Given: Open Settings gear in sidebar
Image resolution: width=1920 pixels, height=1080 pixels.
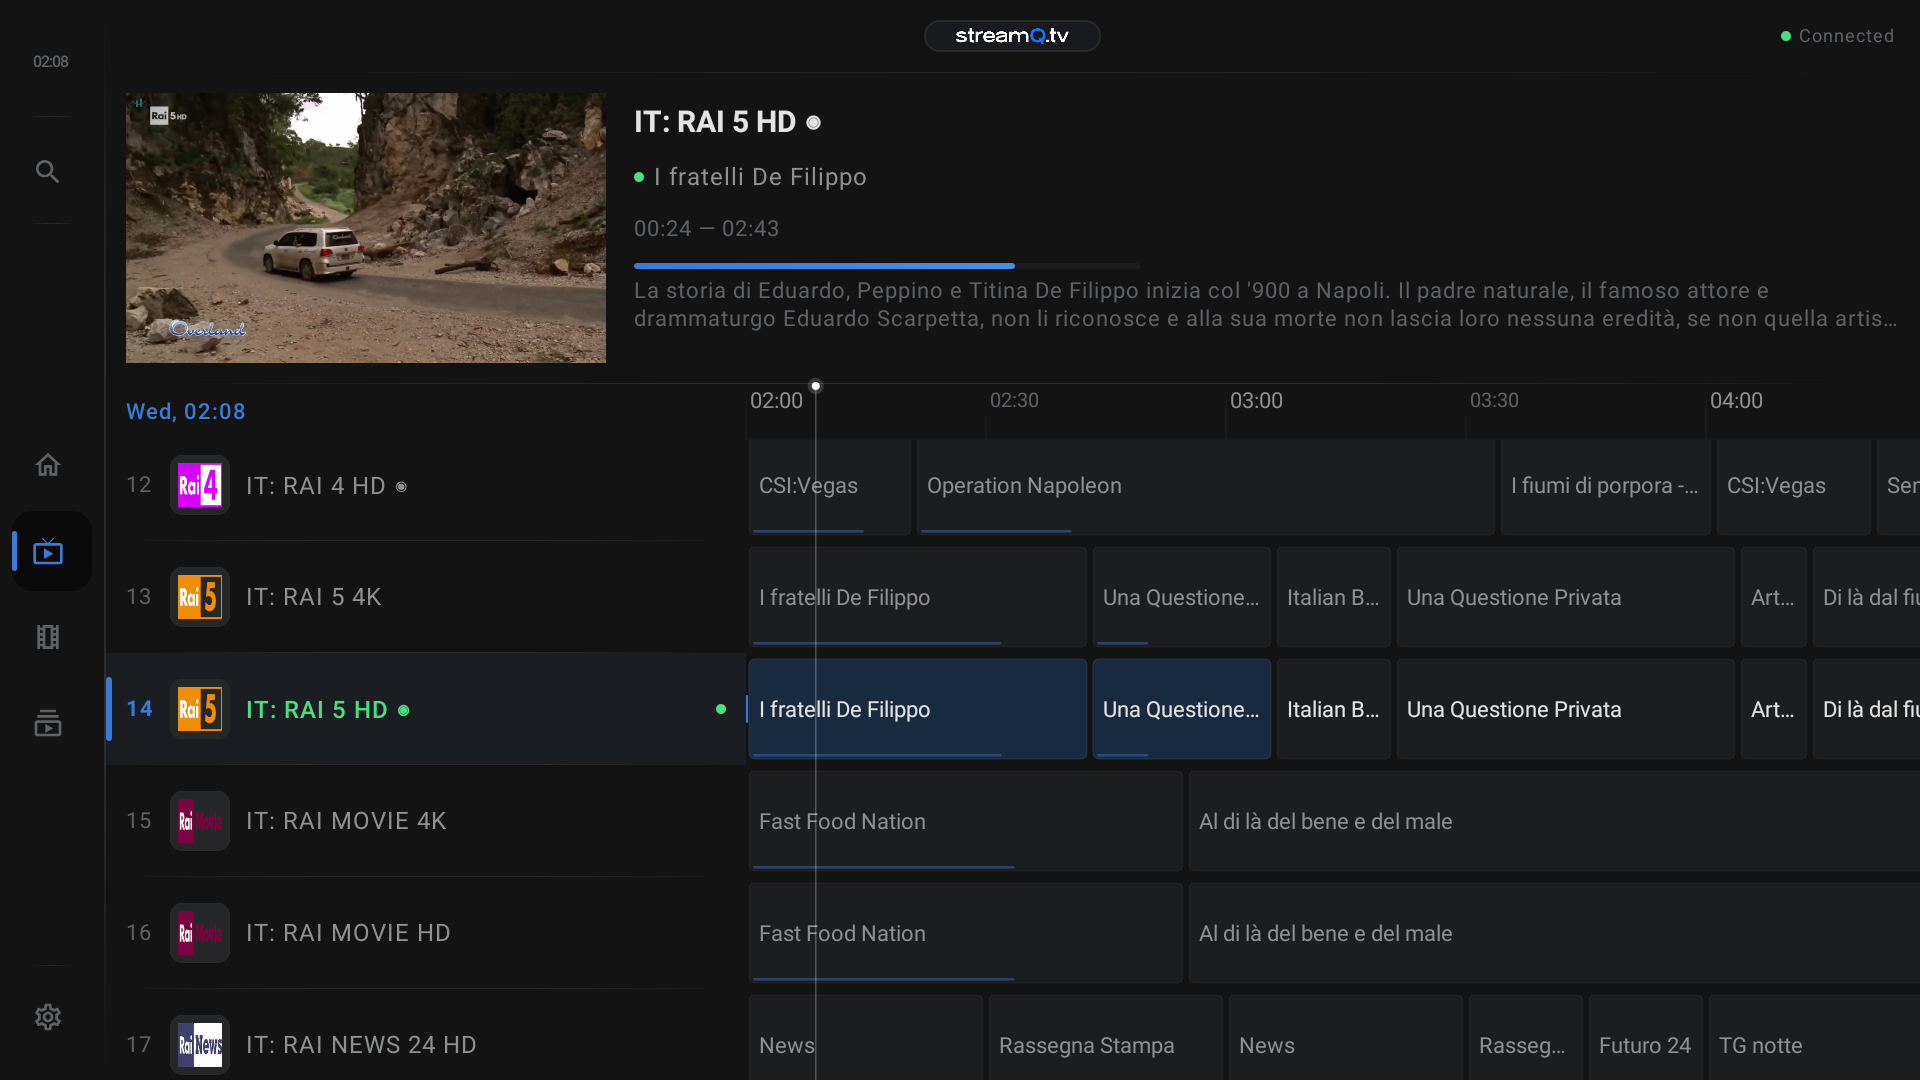Looking at the screenshot, I should click(x=47, y=1017).
